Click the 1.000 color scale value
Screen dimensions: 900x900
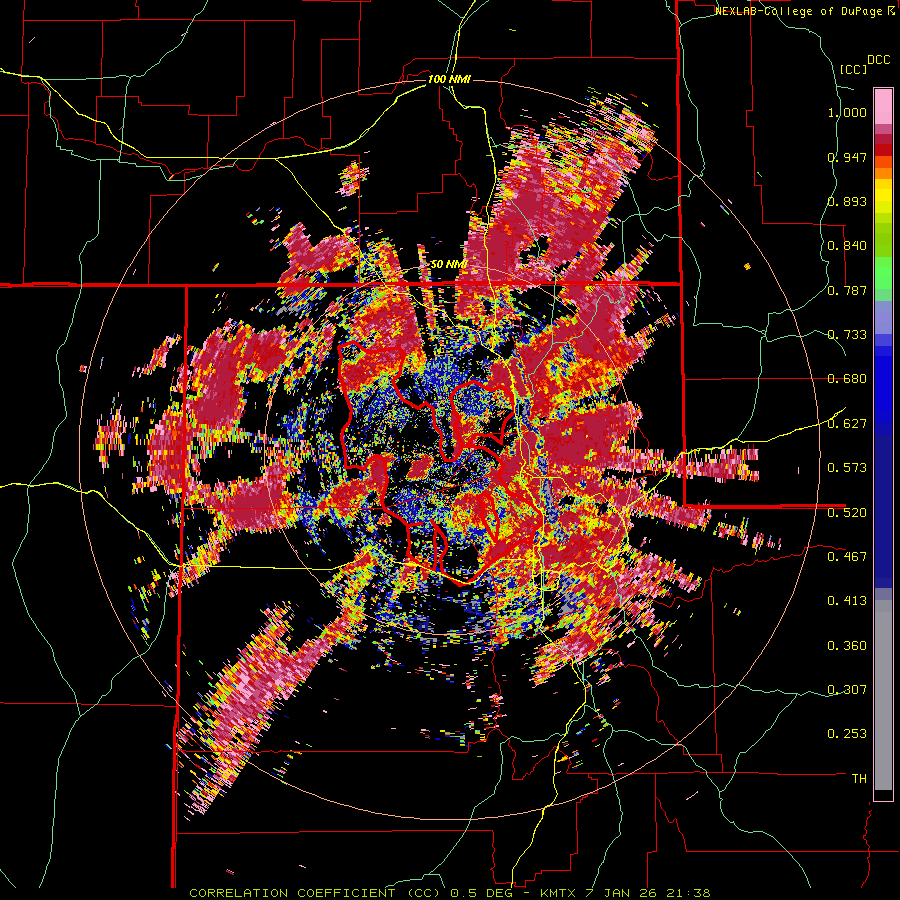847,112
